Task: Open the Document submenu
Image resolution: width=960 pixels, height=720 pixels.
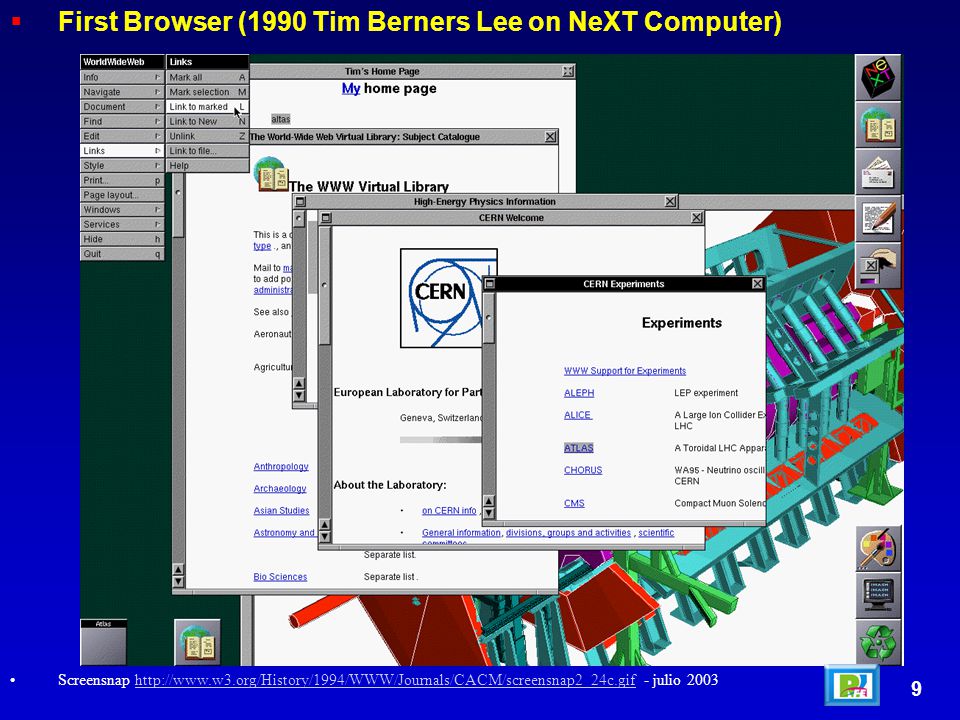Action: click(x=122, y=107)
